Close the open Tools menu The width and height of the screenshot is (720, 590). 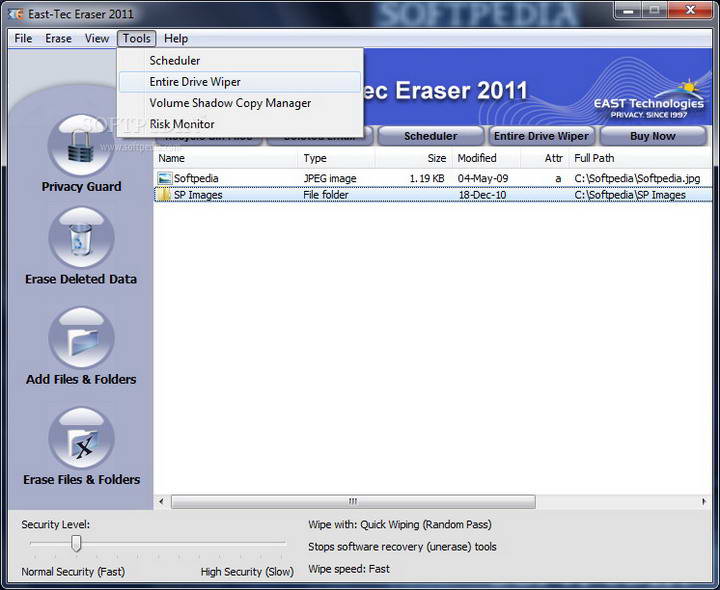(x=136, y=39)
